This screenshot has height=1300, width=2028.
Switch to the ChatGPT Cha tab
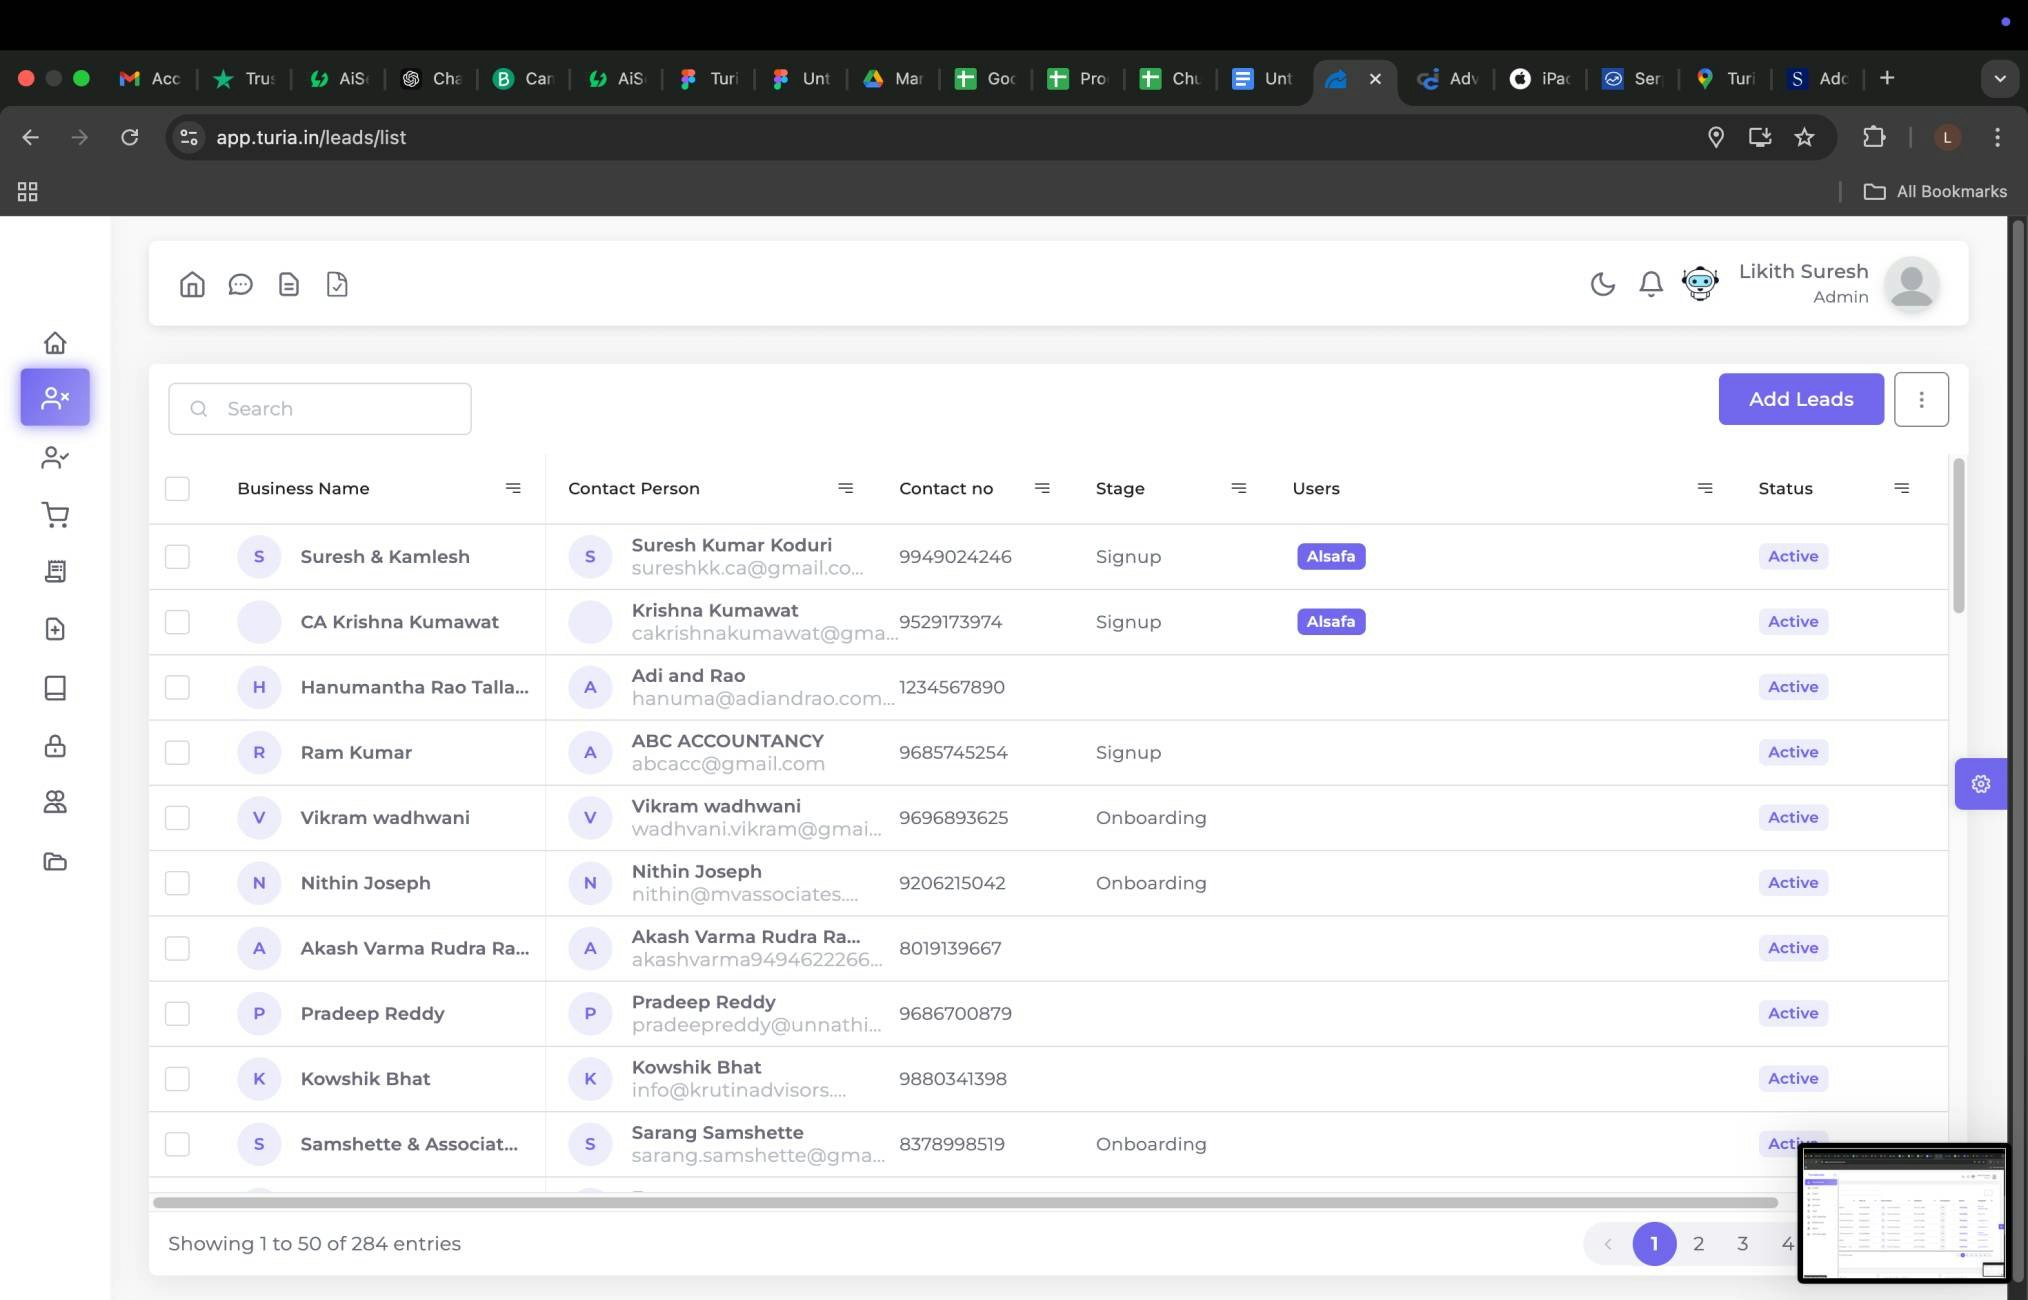(x=432, y=78)
